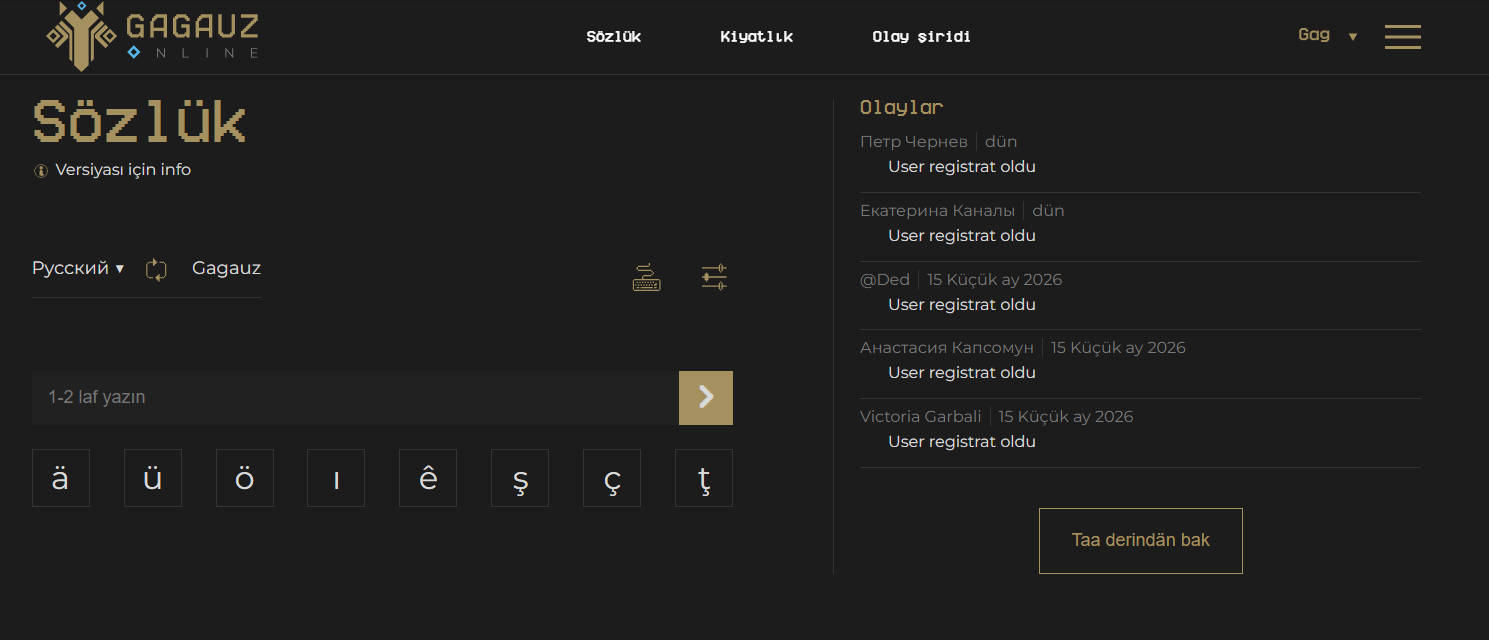Open the Olay şiridi menu item

pos(921,37)
